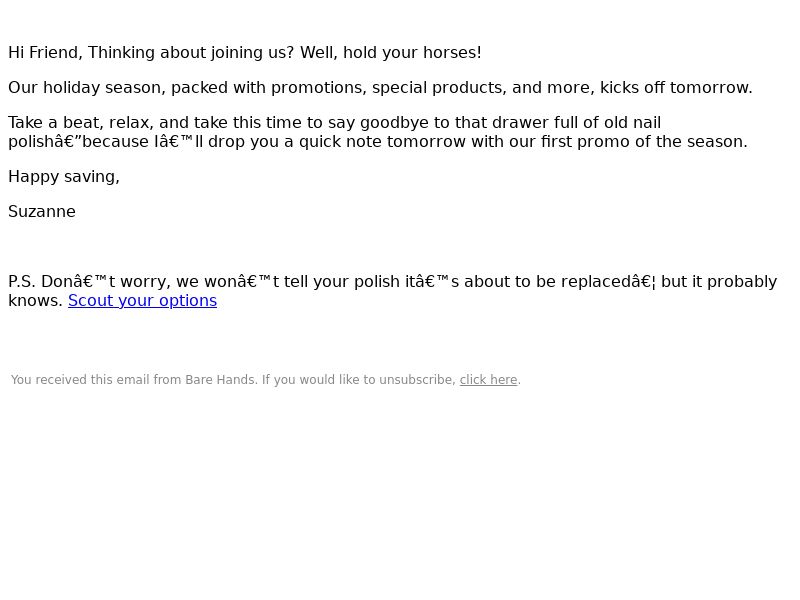
Task: Click the 'Hi Friend' greeting line
Action: point(245,53)
